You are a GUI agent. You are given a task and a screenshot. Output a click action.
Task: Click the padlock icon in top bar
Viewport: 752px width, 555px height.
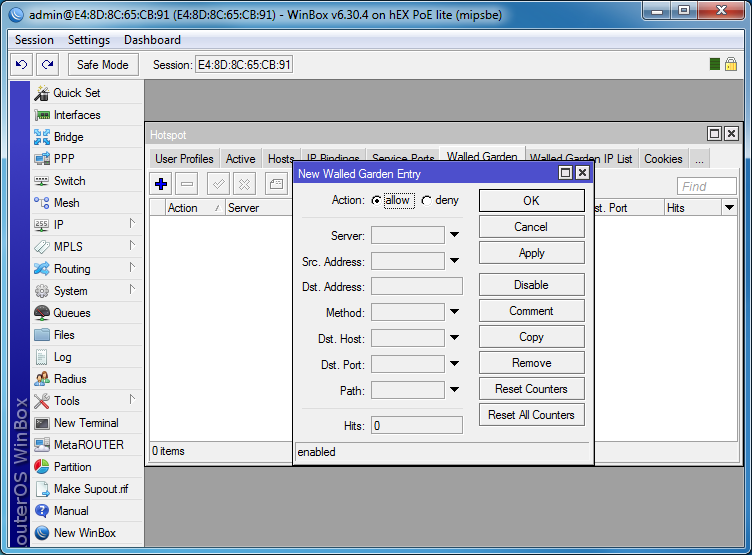tap(731, 64)
